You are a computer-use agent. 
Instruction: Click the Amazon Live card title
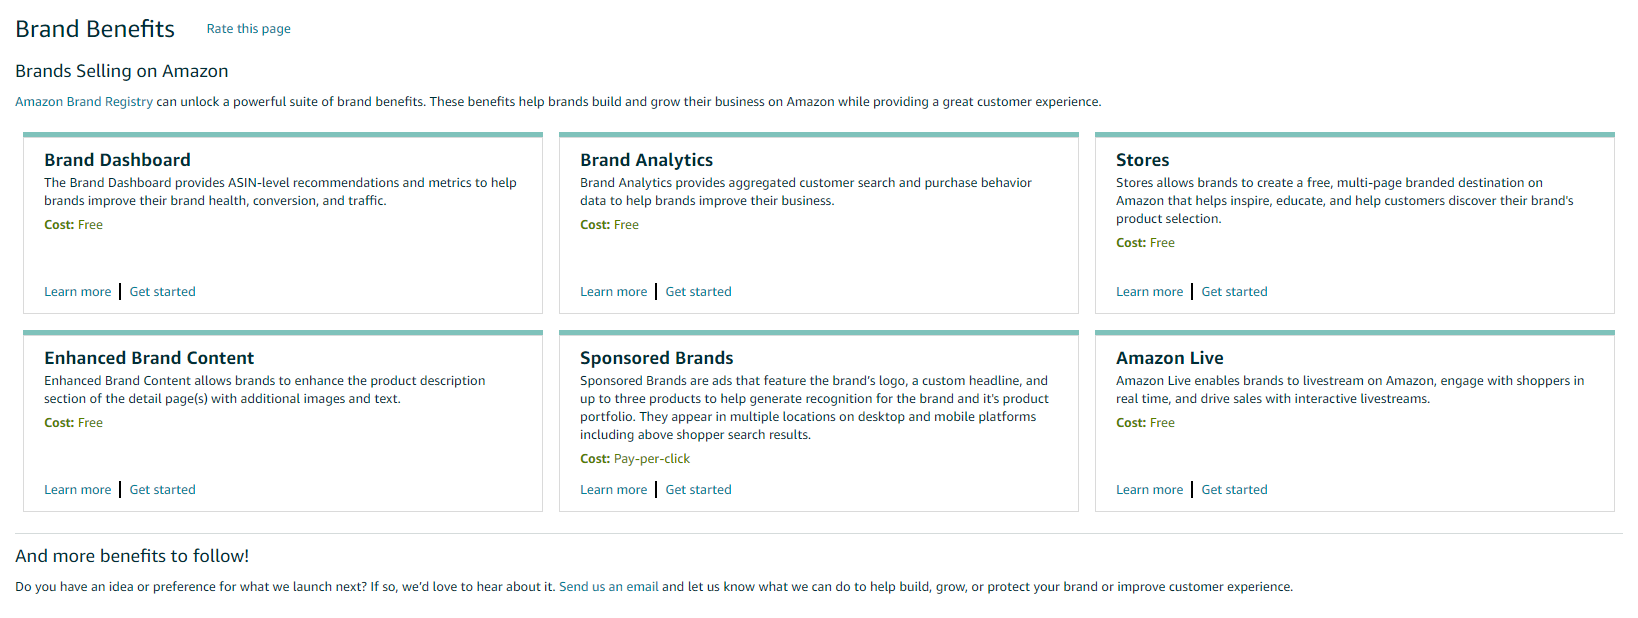[1169, 357]
